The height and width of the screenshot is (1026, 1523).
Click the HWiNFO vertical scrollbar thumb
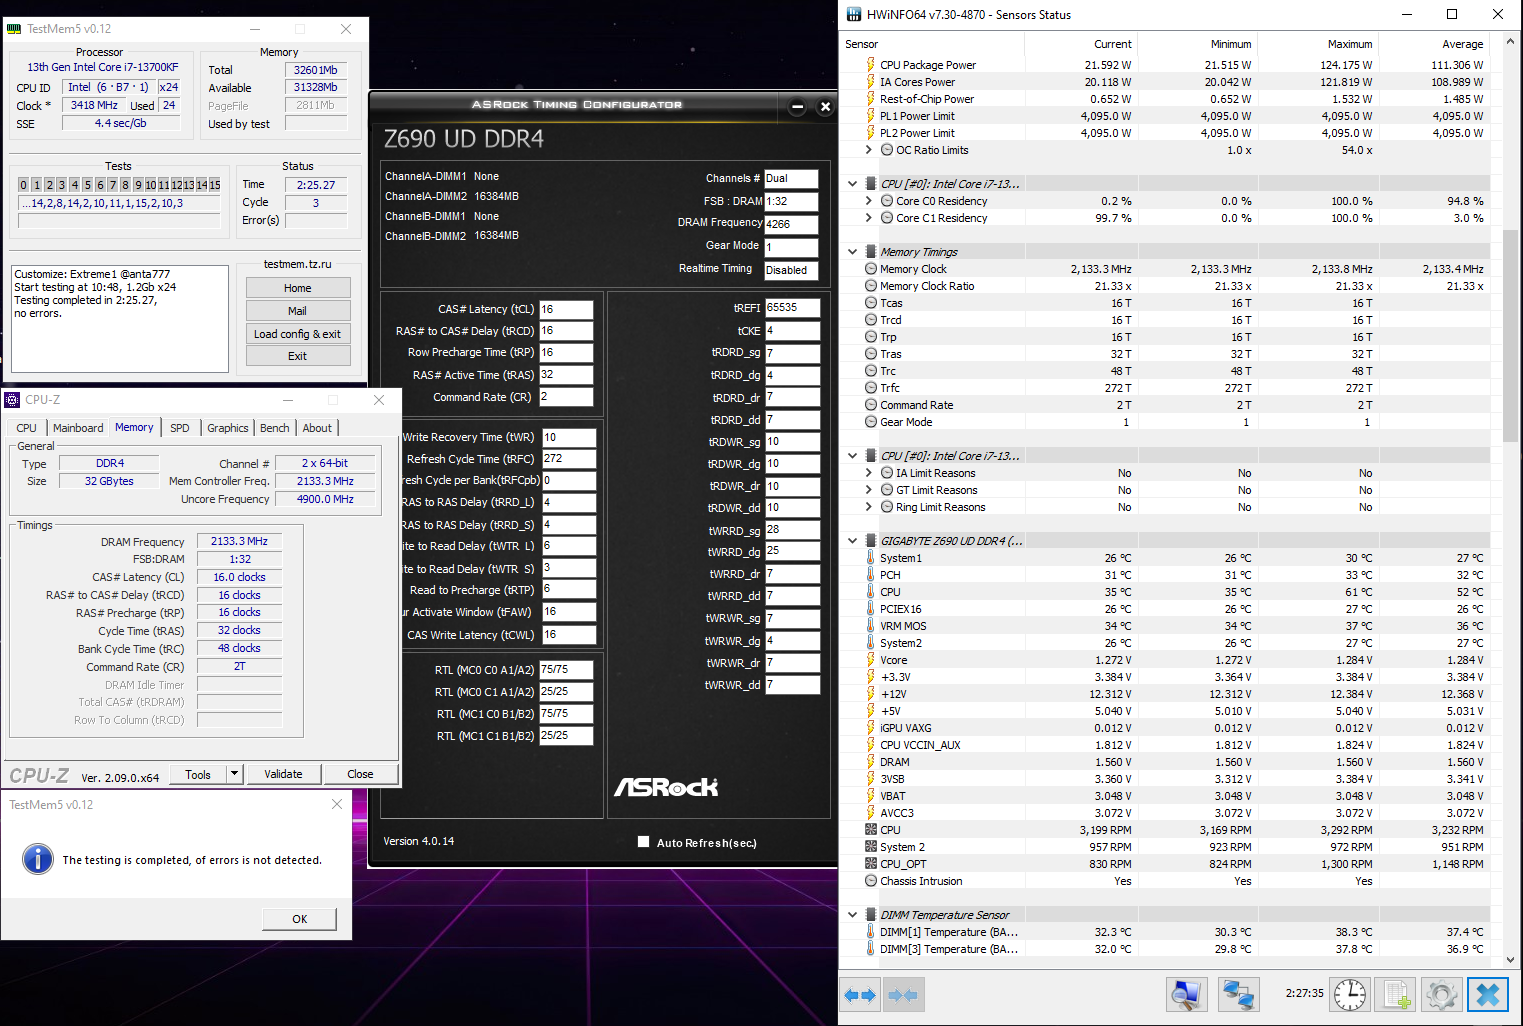pos(1511,335)
